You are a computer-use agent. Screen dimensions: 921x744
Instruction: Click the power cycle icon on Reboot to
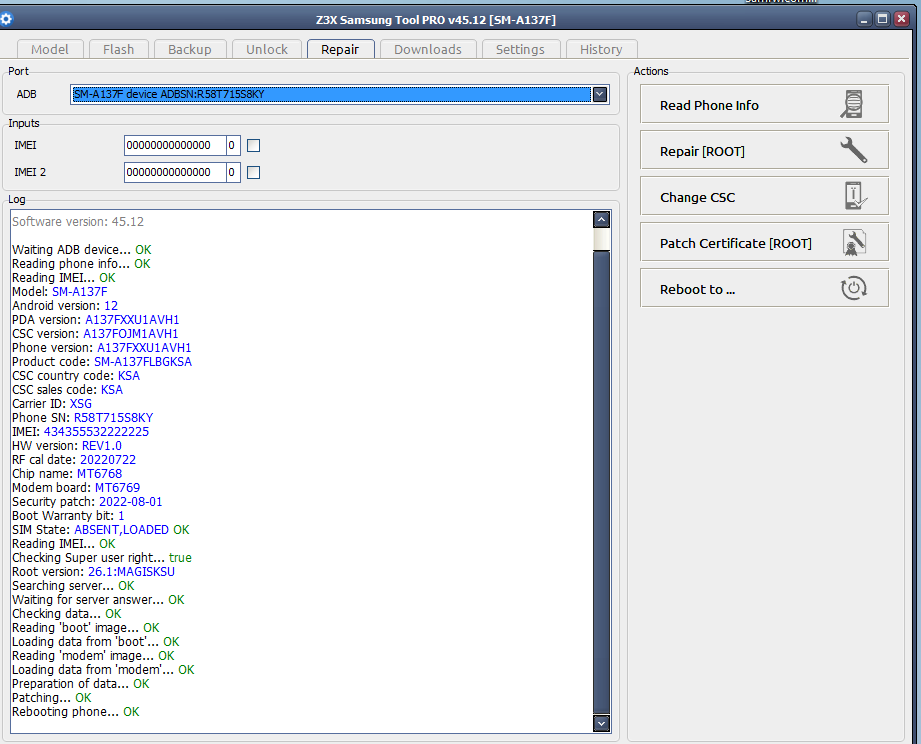[853, 288]
